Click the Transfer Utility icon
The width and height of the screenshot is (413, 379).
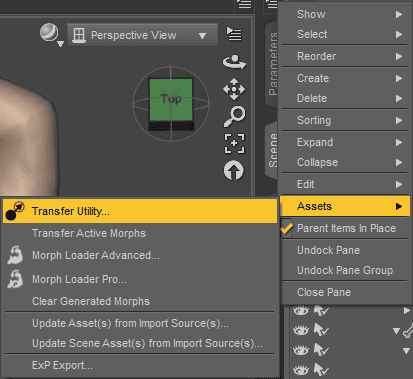tap(15, 211)
